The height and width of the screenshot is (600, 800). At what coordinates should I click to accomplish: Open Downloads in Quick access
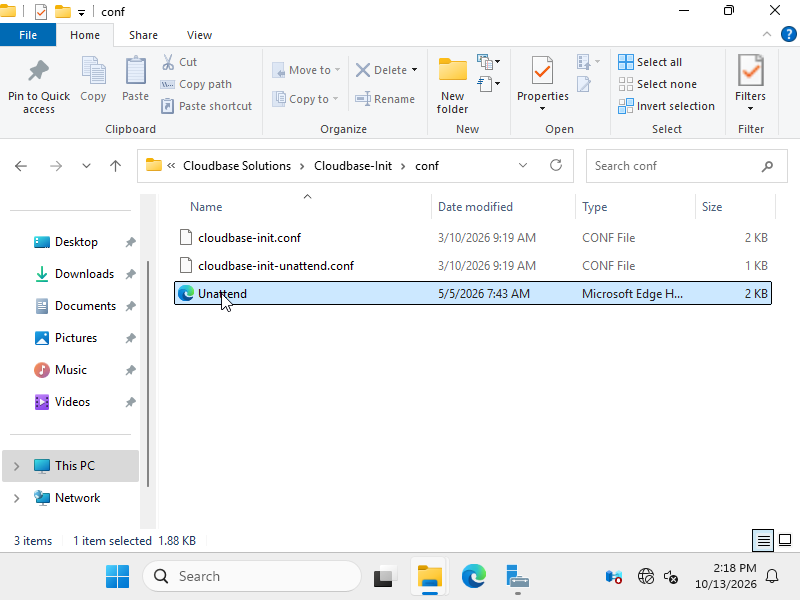pos(84,274)
